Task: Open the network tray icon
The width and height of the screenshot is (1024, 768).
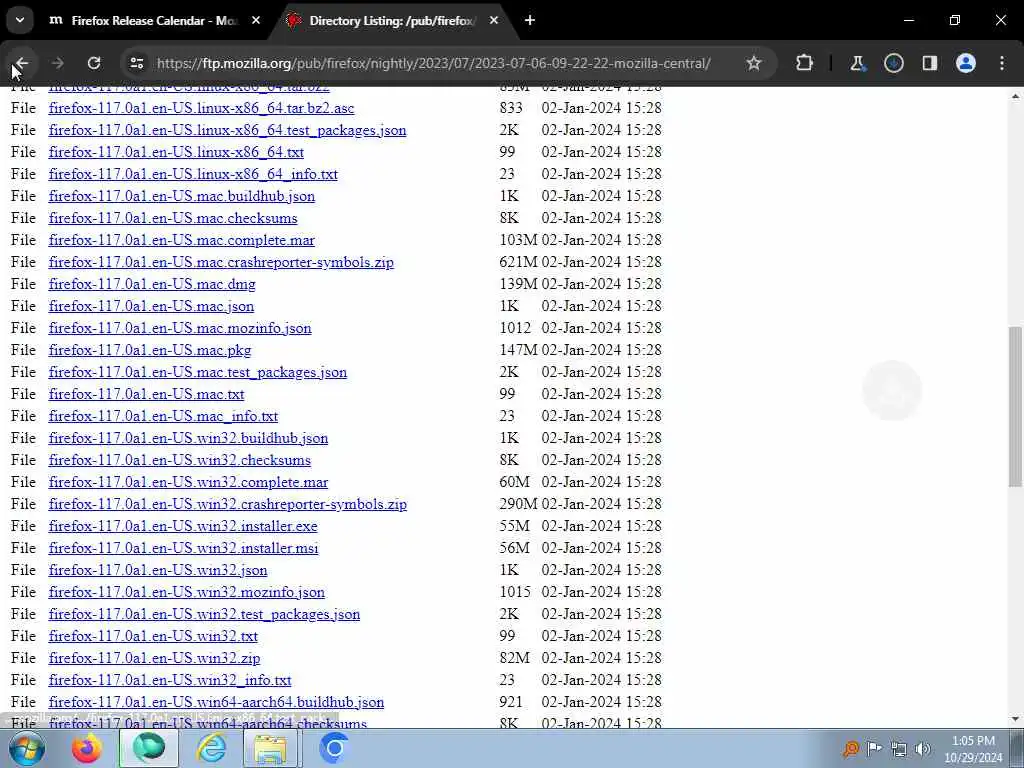Action: click(x=899, y=749)
